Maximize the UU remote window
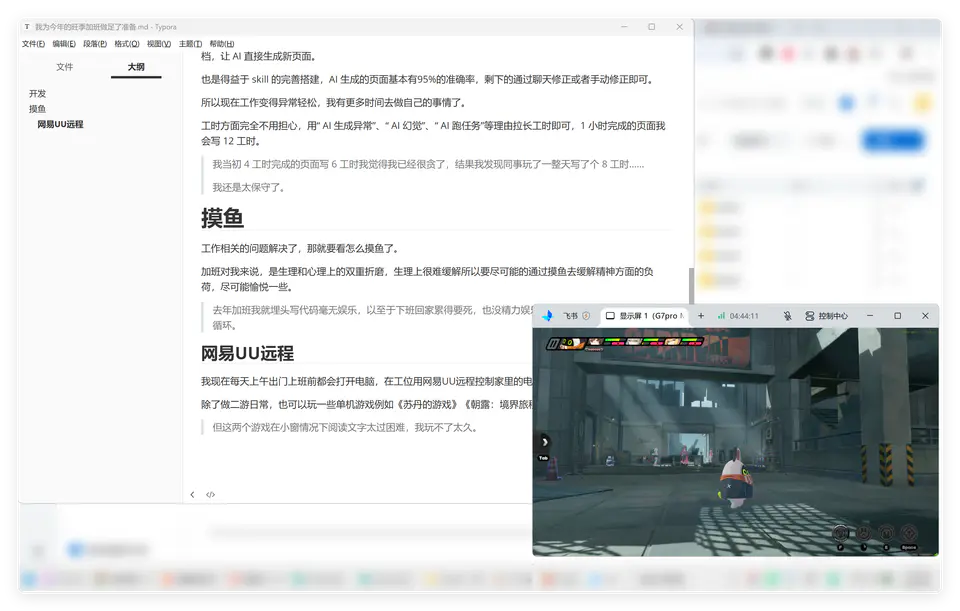The image size is (960, 611). point(898,316)
